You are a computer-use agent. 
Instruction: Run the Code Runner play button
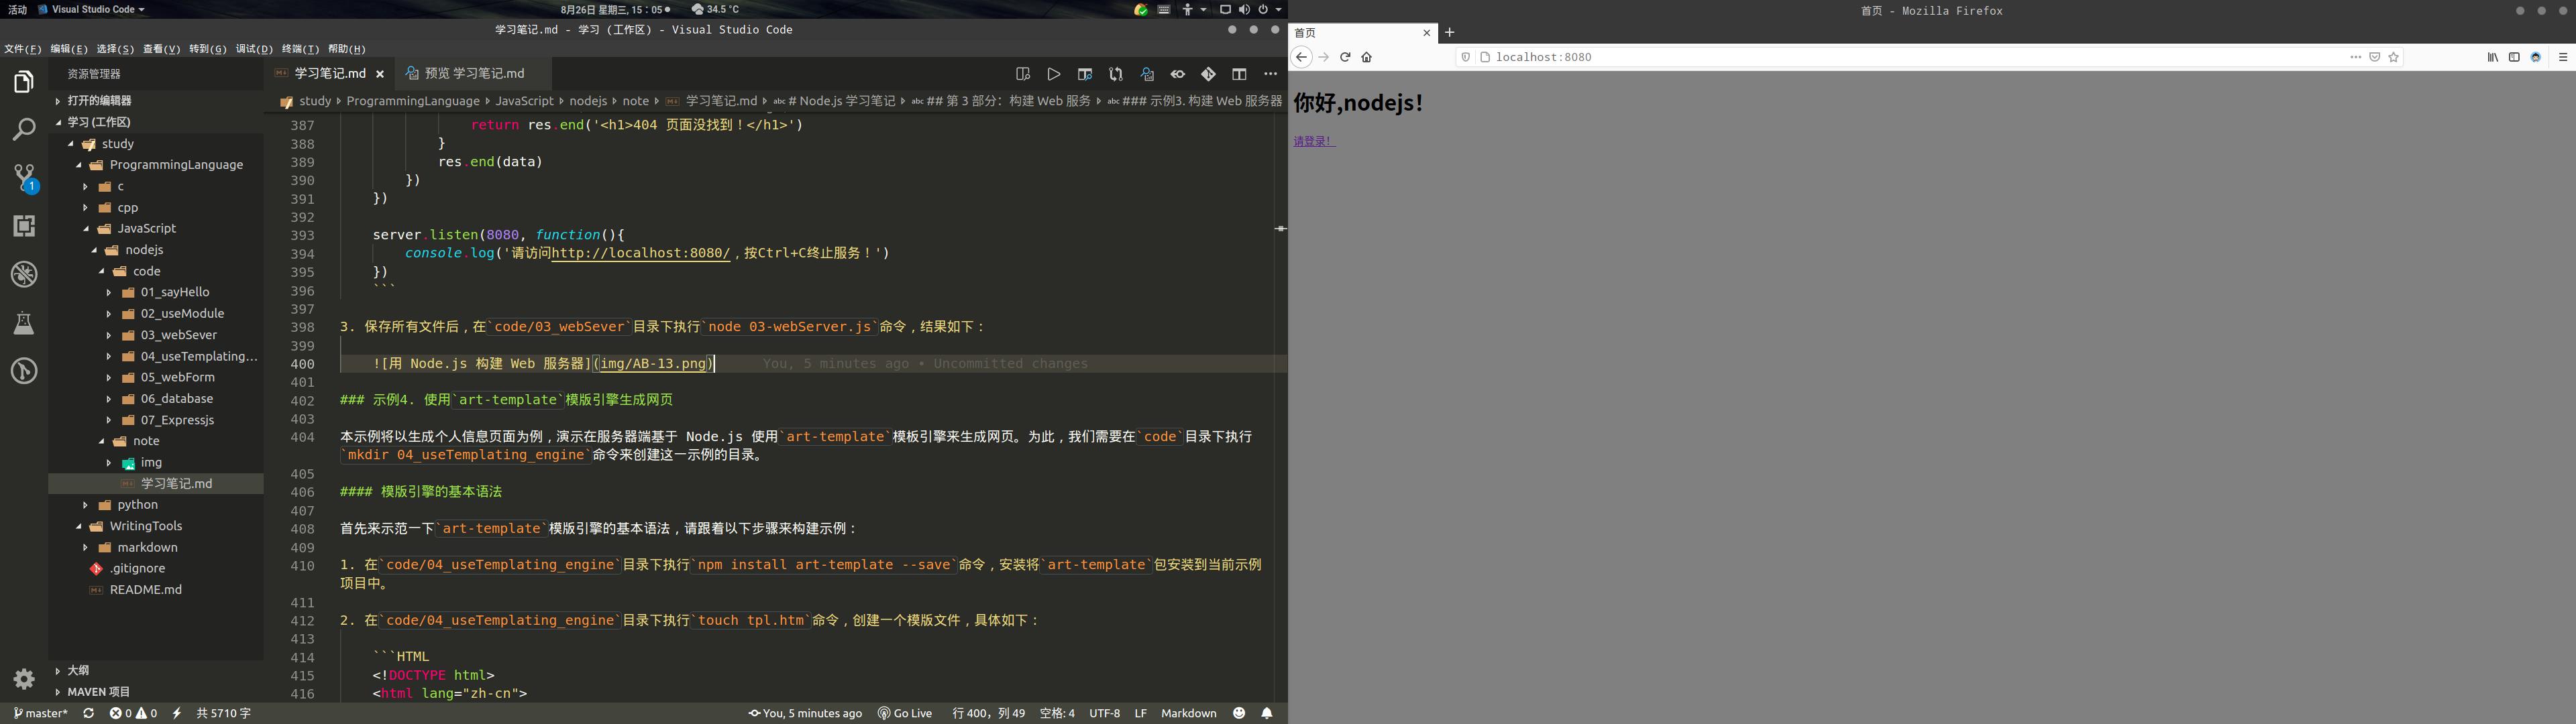1053,74
